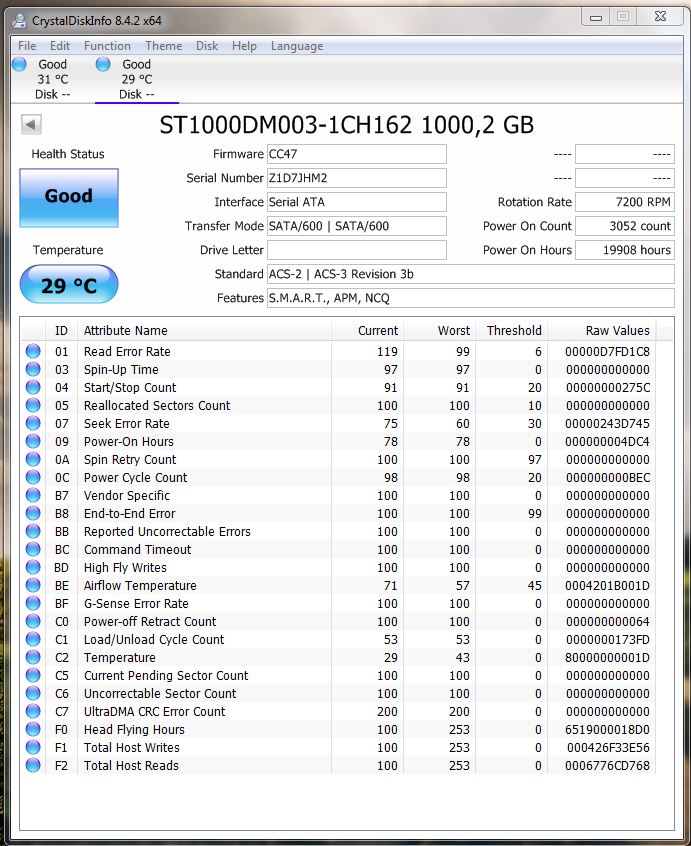691x846 pixels.
Task: Click the Interface field Serial ATA
Action: click(x=357, y=202)
